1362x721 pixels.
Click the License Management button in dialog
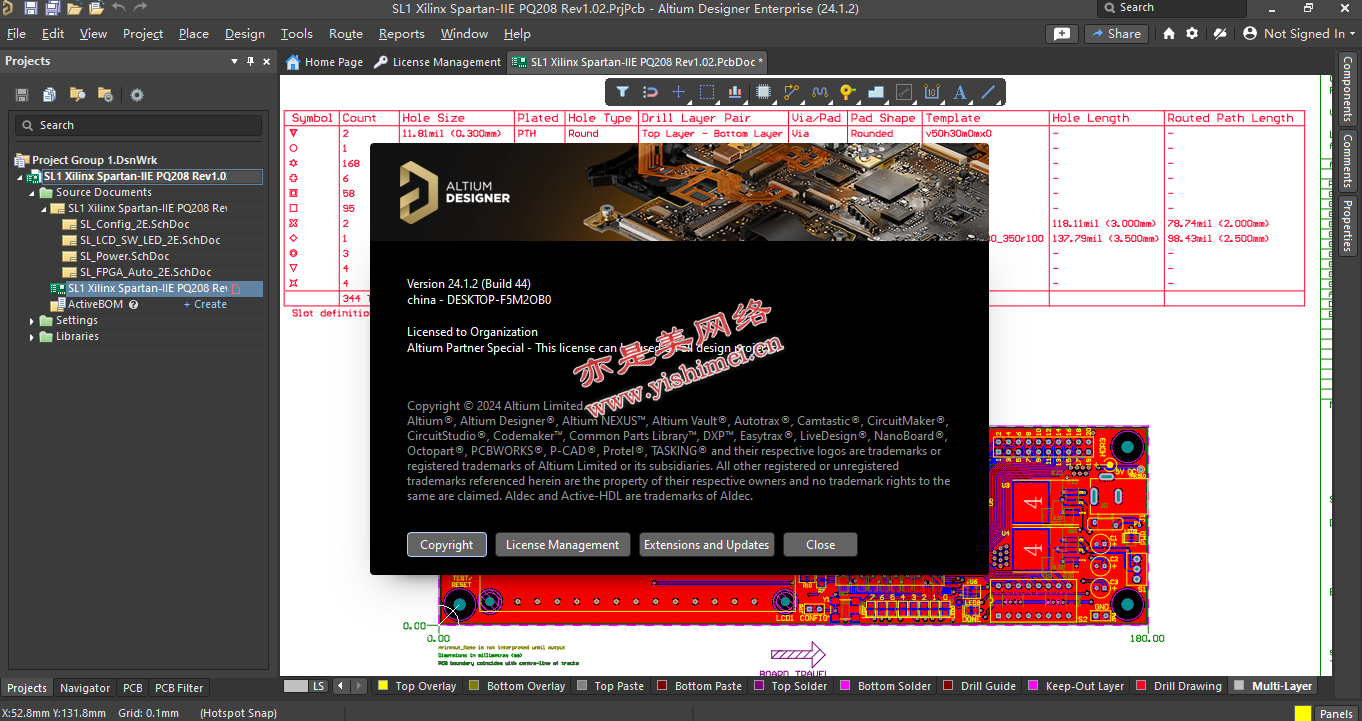pos(563,545)
